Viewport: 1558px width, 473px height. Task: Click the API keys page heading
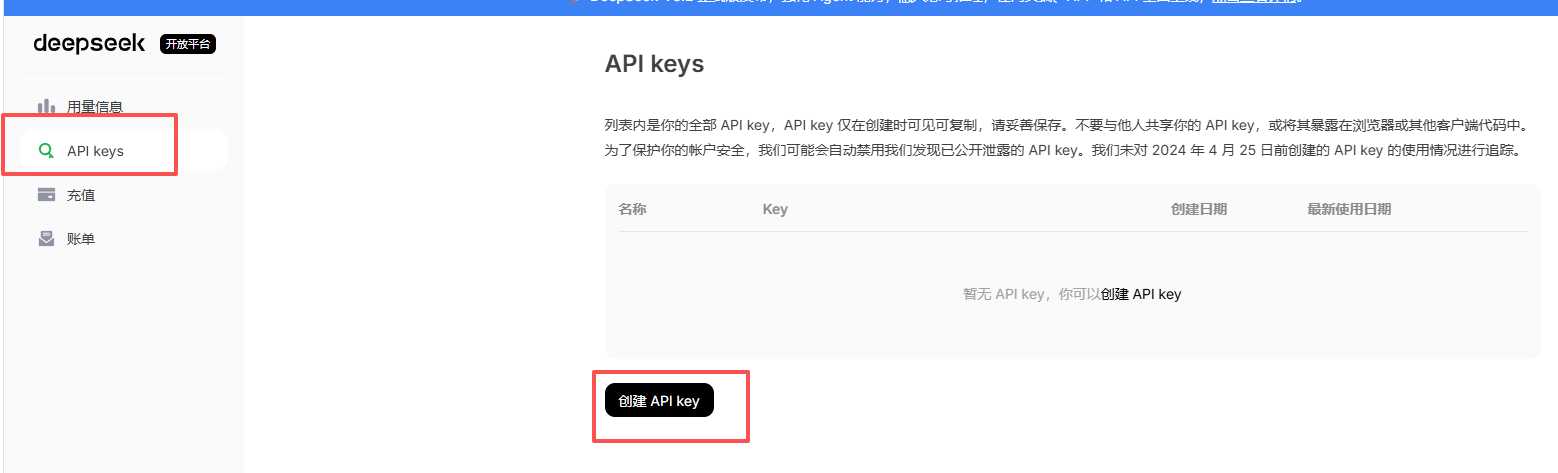pos(655,64)
